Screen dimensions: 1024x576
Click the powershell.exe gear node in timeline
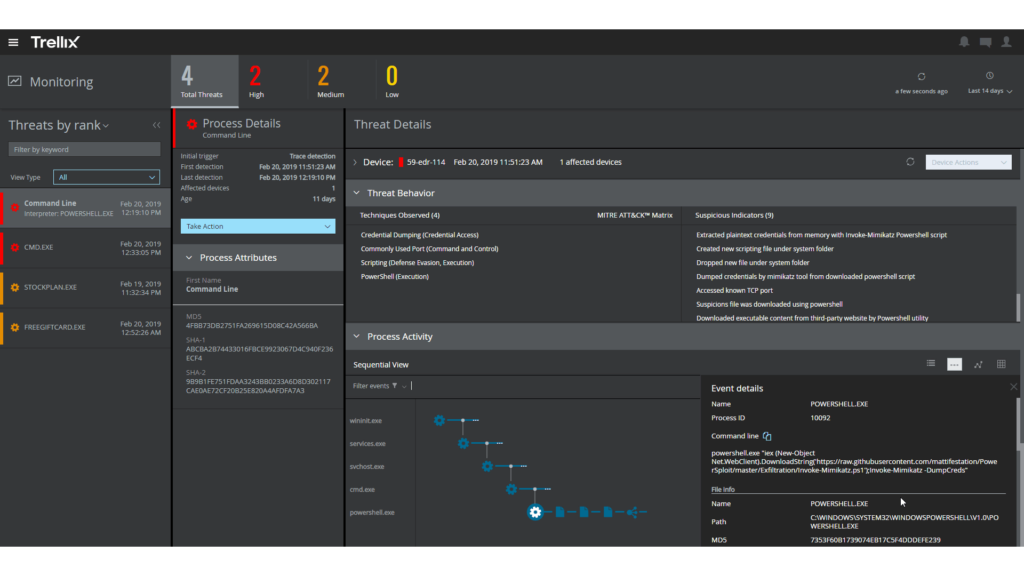pos(535,512)
